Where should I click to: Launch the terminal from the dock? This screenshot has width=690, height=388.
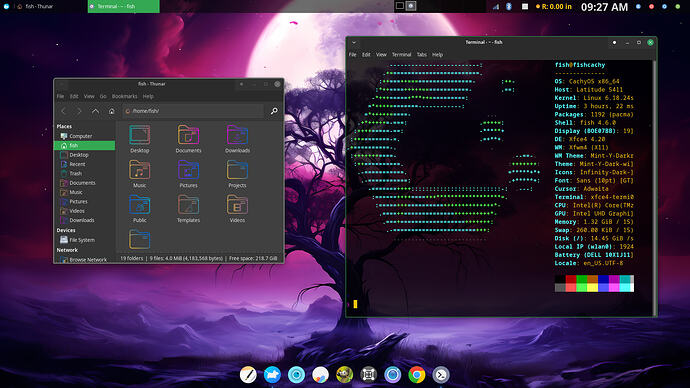[x=441, y=375]
